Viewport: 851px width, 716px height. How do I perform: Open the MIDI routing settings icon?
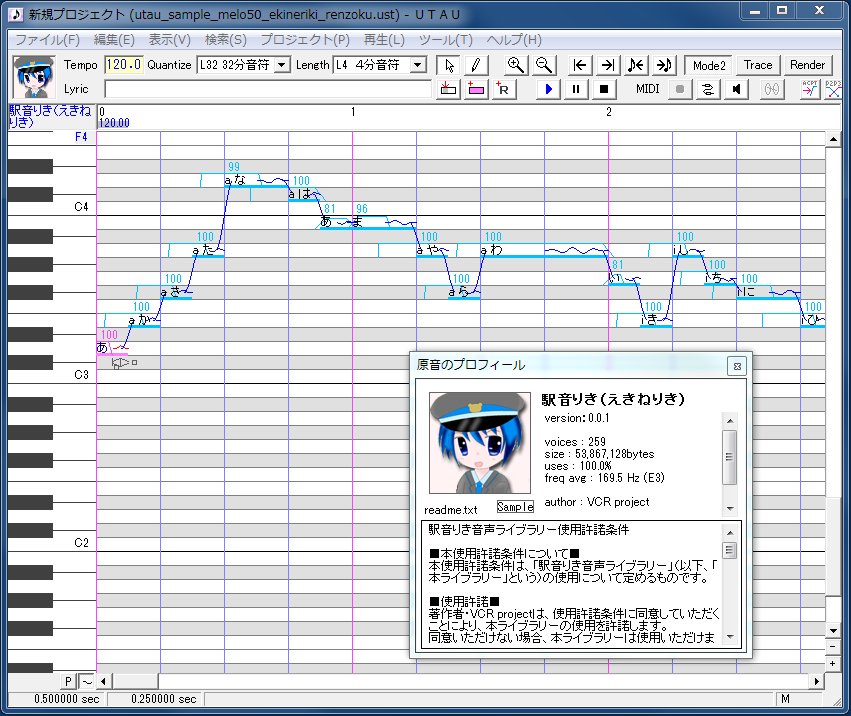708,89
